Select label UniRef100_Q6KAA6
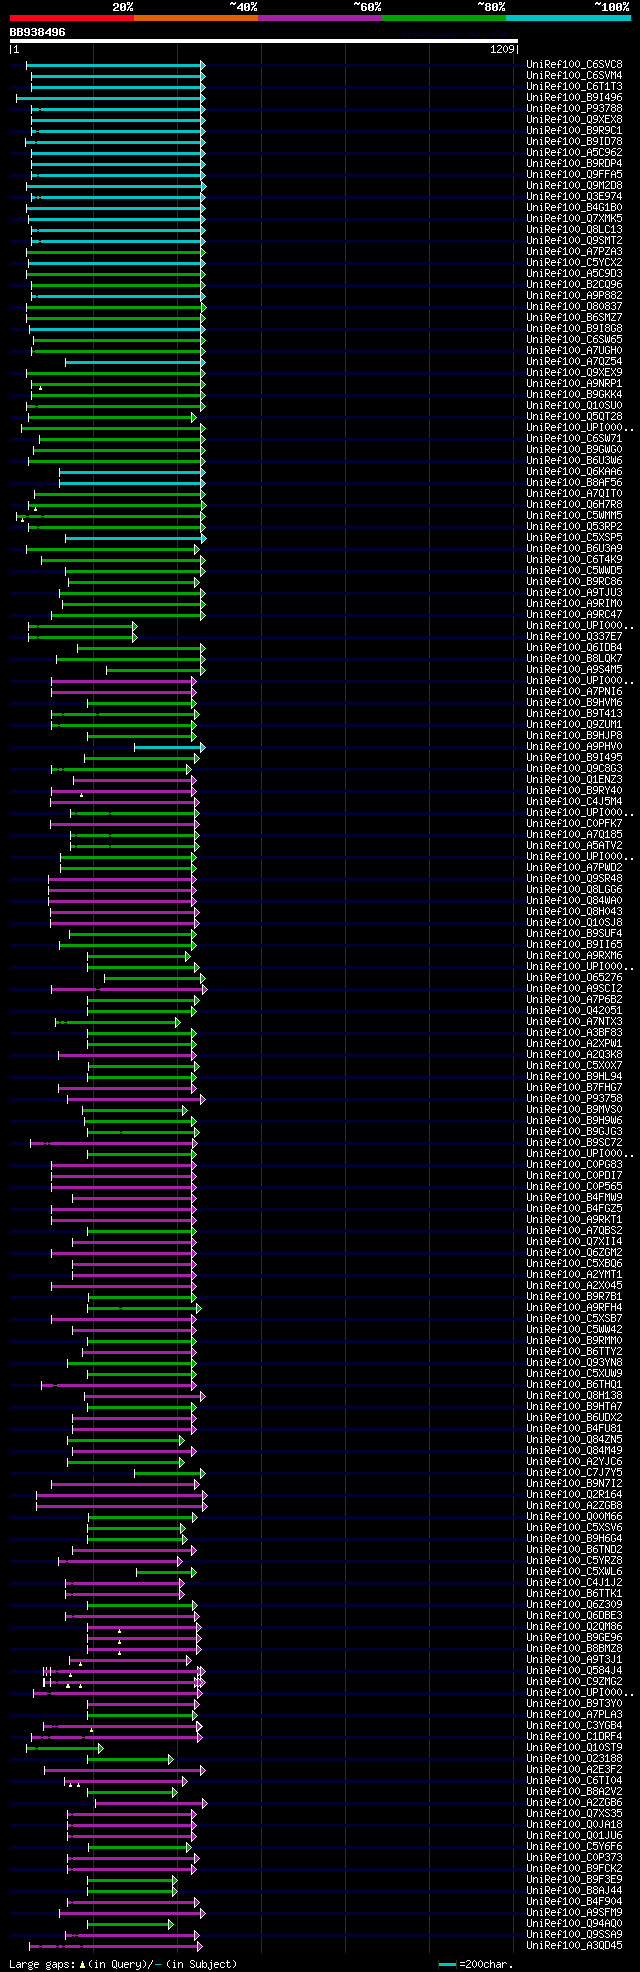This screenshot has height=1972, width=640. click(574, 471)
